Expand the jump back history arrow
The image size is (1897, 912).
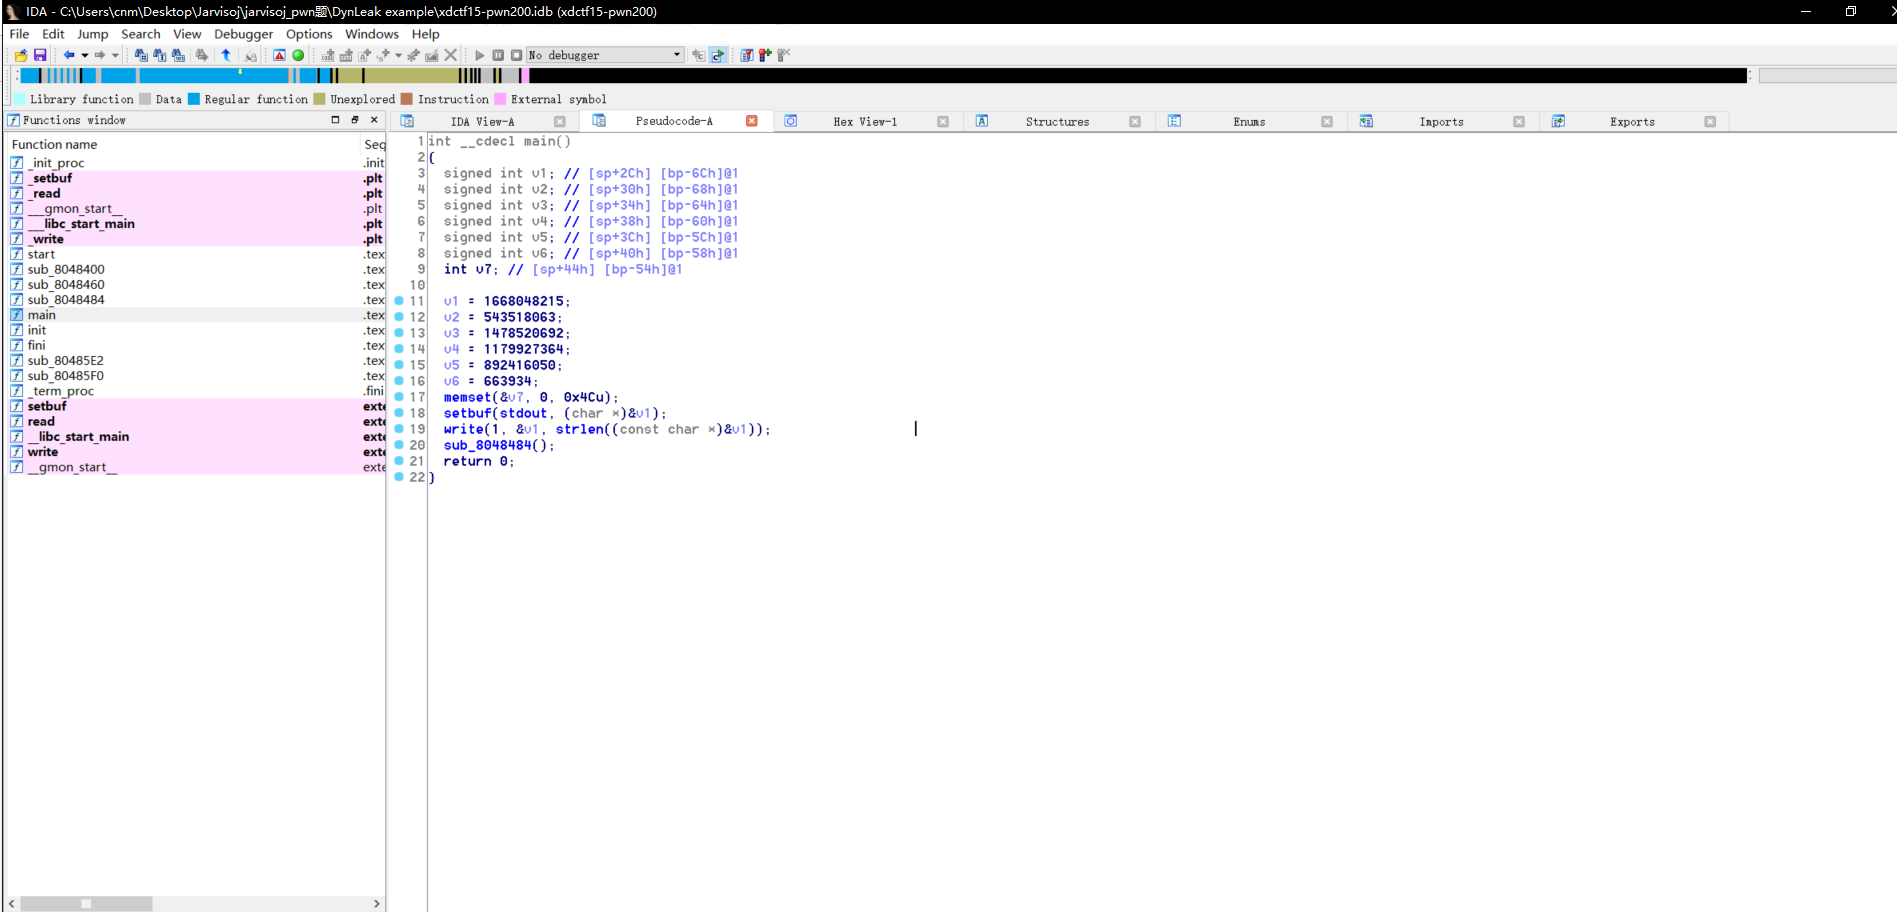(x=85, y=55)
